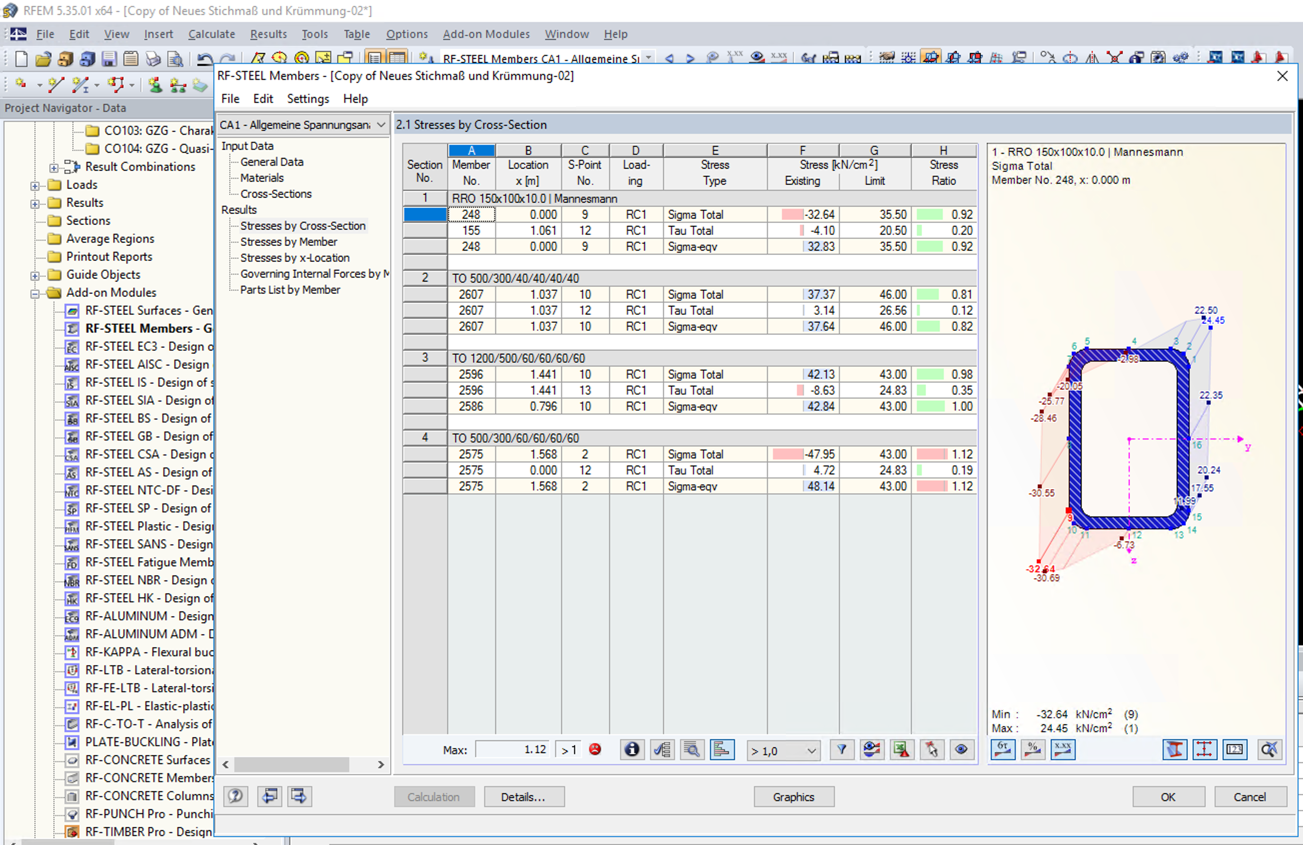
Task: Click column A header above Member No.
Action: [x=471, y=151]
